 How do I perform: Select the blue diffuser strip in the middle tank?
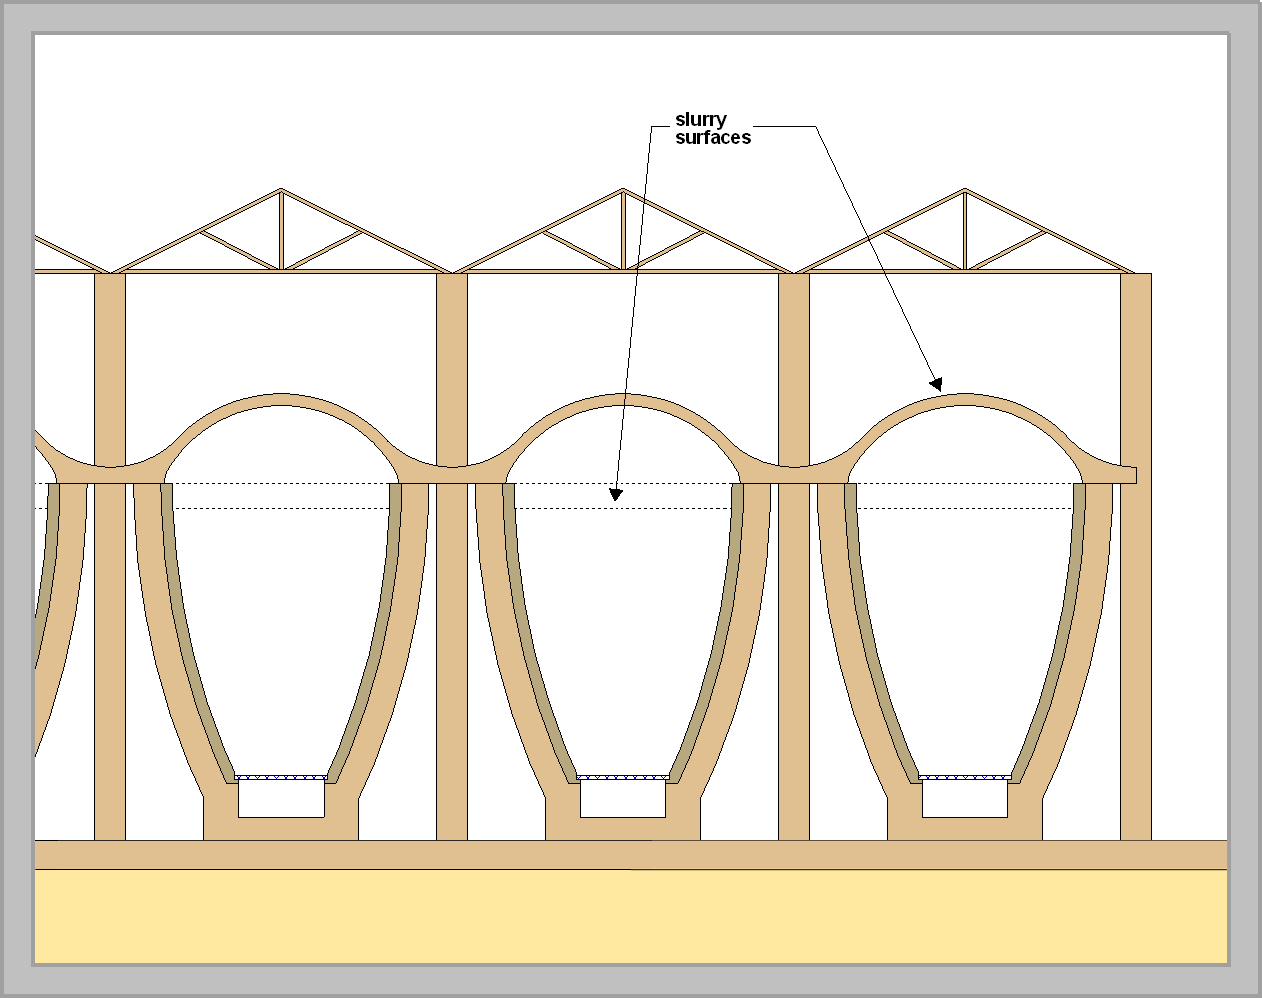[623, 777]
